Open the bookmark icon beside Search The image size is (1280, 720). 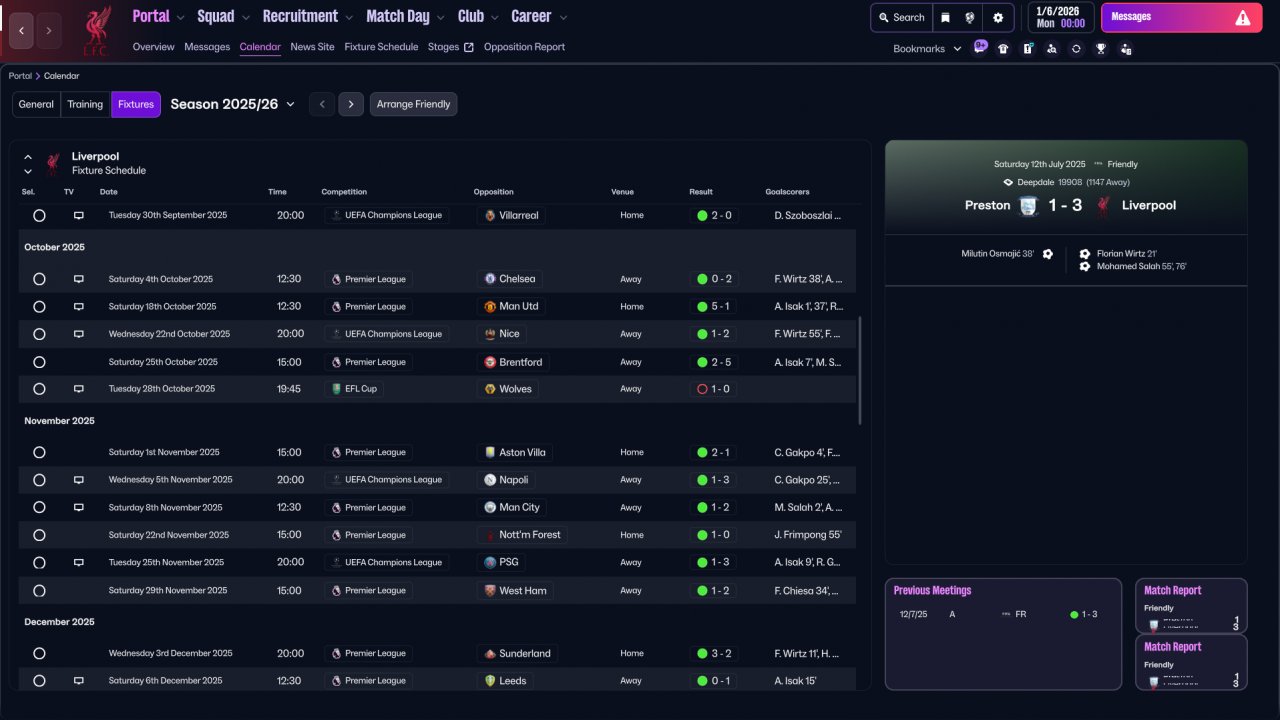[945, 17]
